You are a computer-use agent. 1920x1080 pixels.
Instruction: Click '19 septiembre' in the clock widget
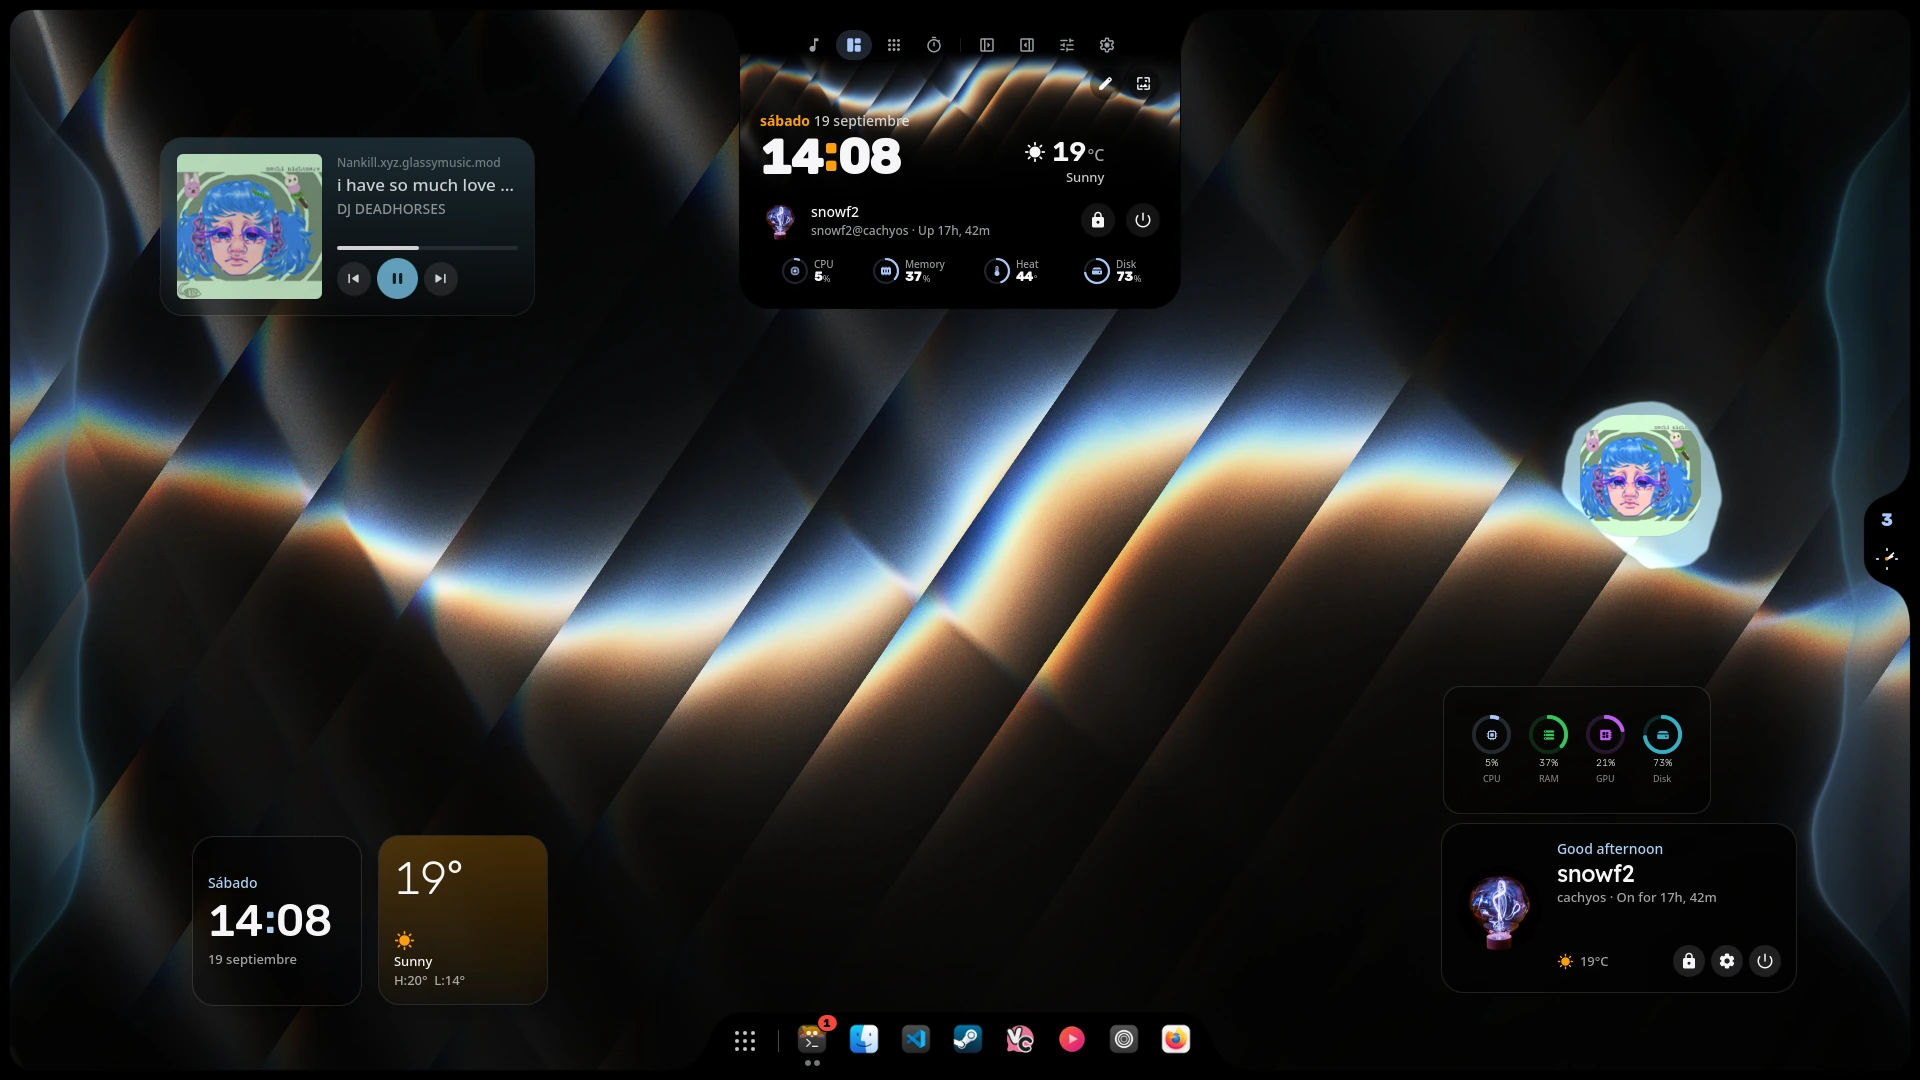[252, 960]
